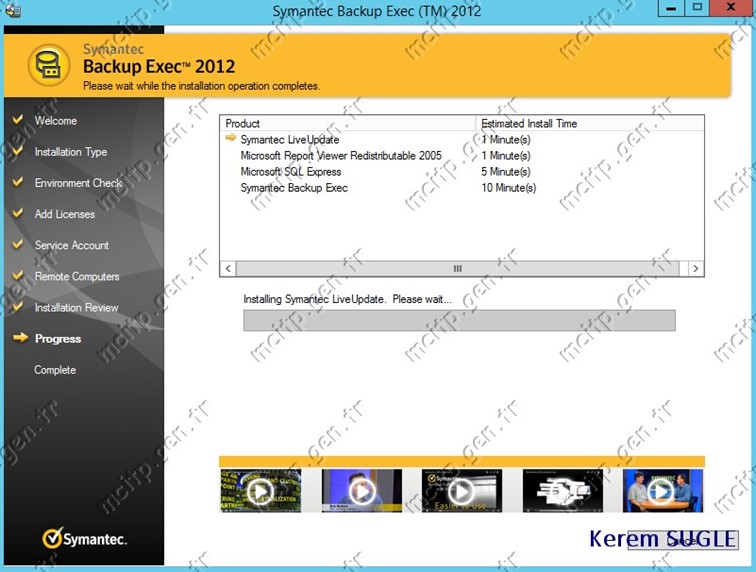Click the Product column header
Viewport: 756px width, 572px height.
coord(348,123)
